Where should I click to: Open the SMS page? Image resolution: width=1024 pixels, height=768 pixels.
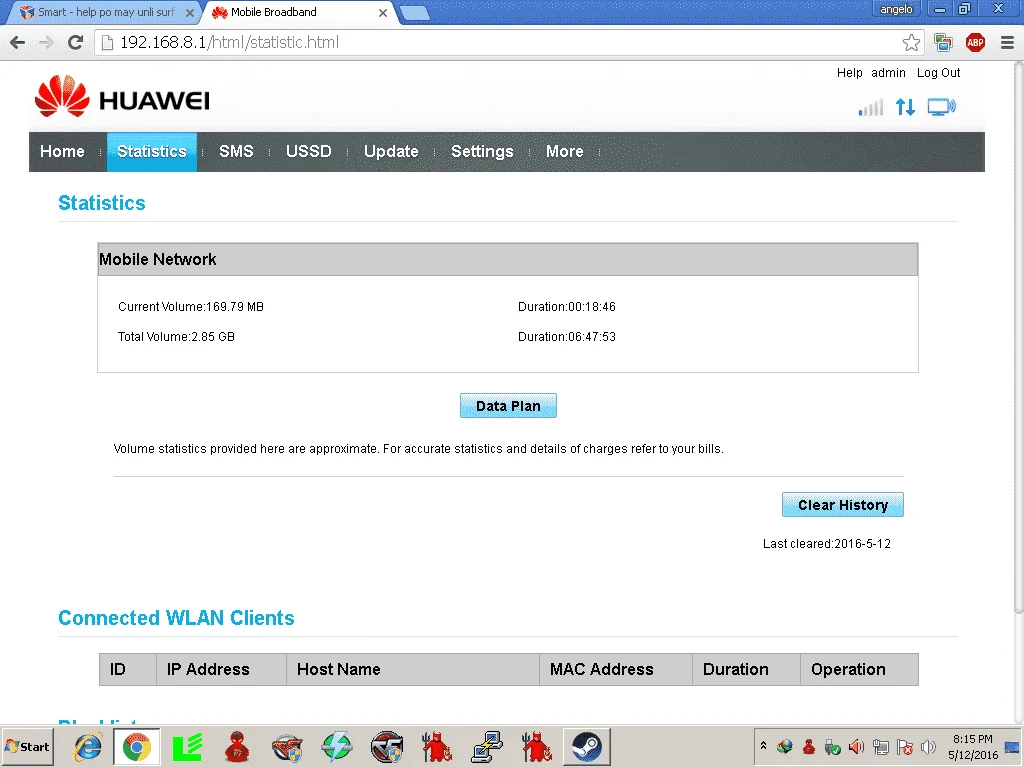coord(236,152)
